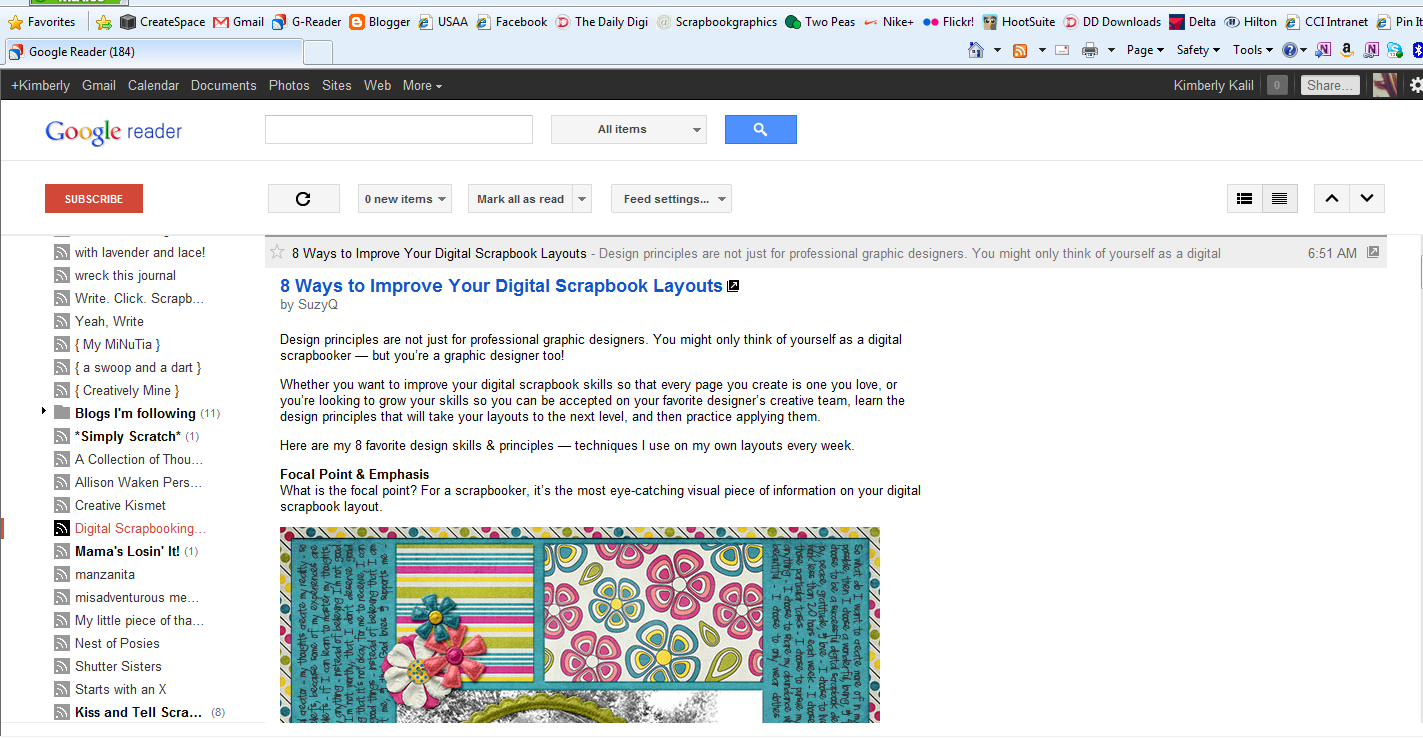Open the Hilton favorite
1423x738 pixels.
[1251, 21]
